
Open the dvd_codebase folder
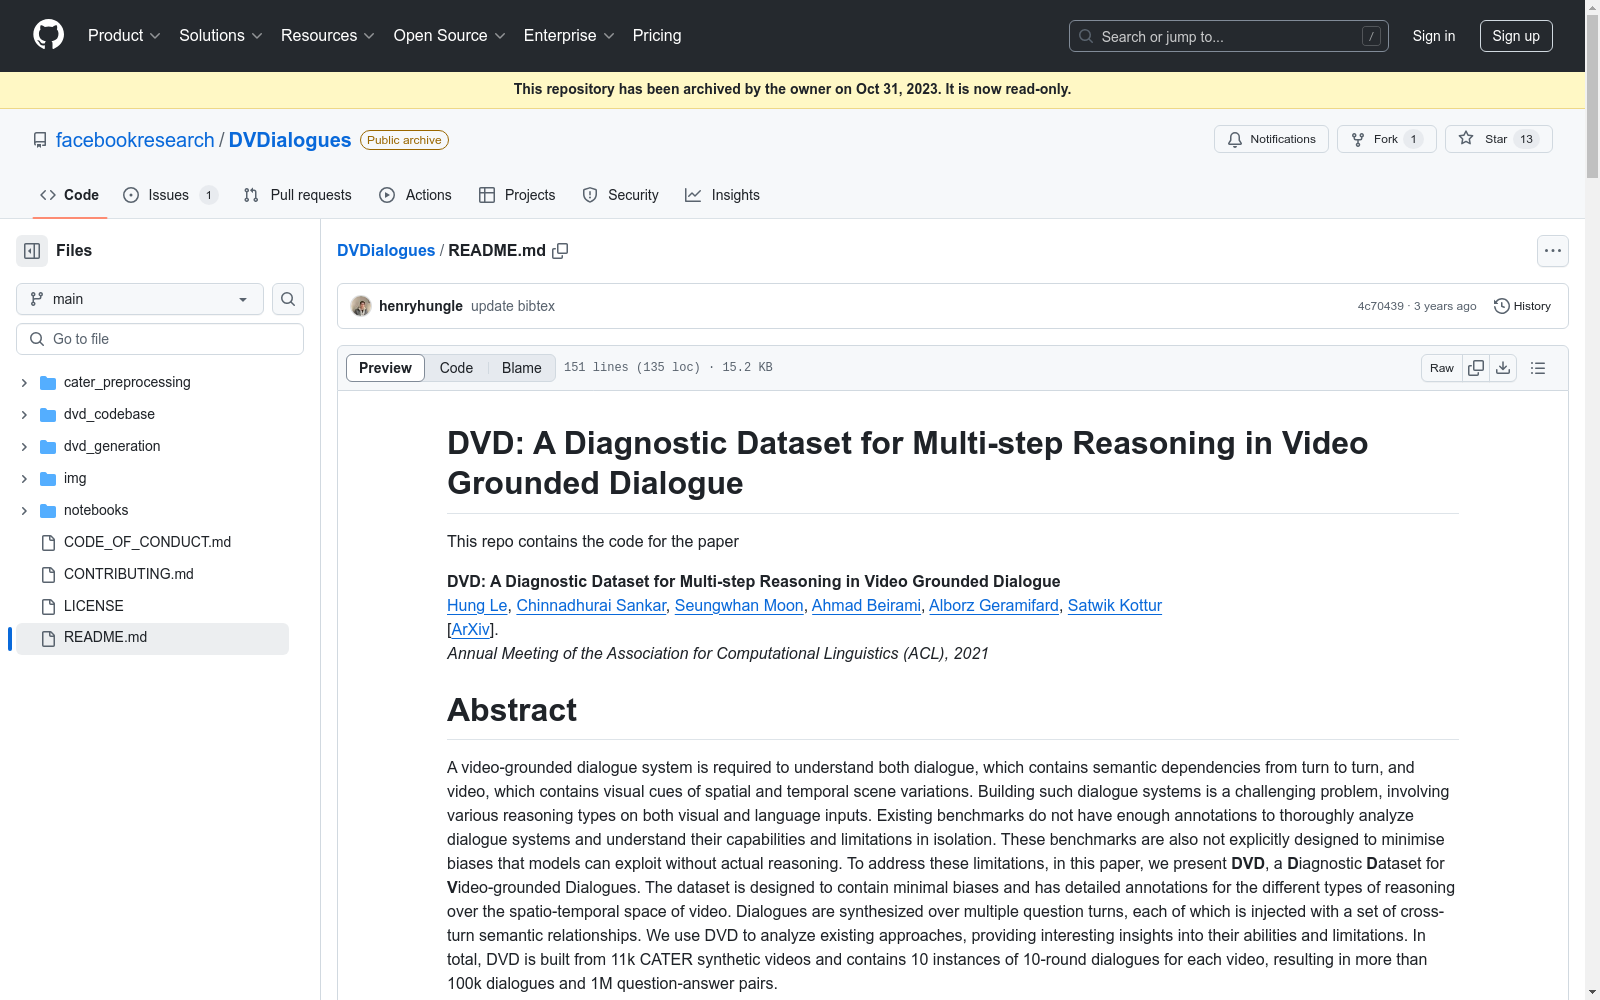(x=109, y=414)
